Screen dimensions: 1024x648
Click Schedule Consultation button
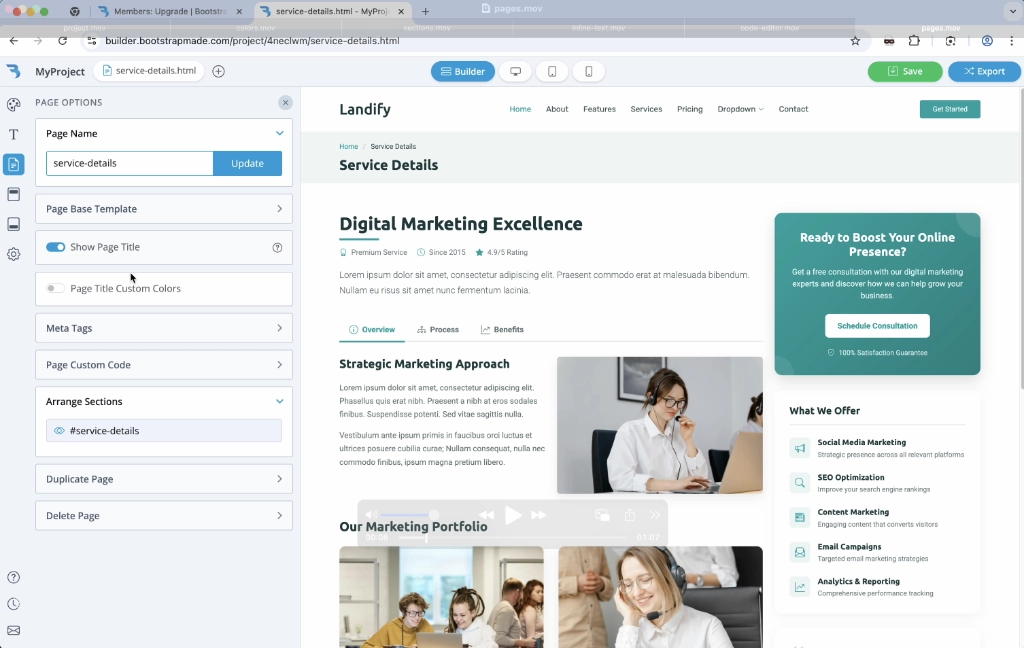tap(877, 326)
